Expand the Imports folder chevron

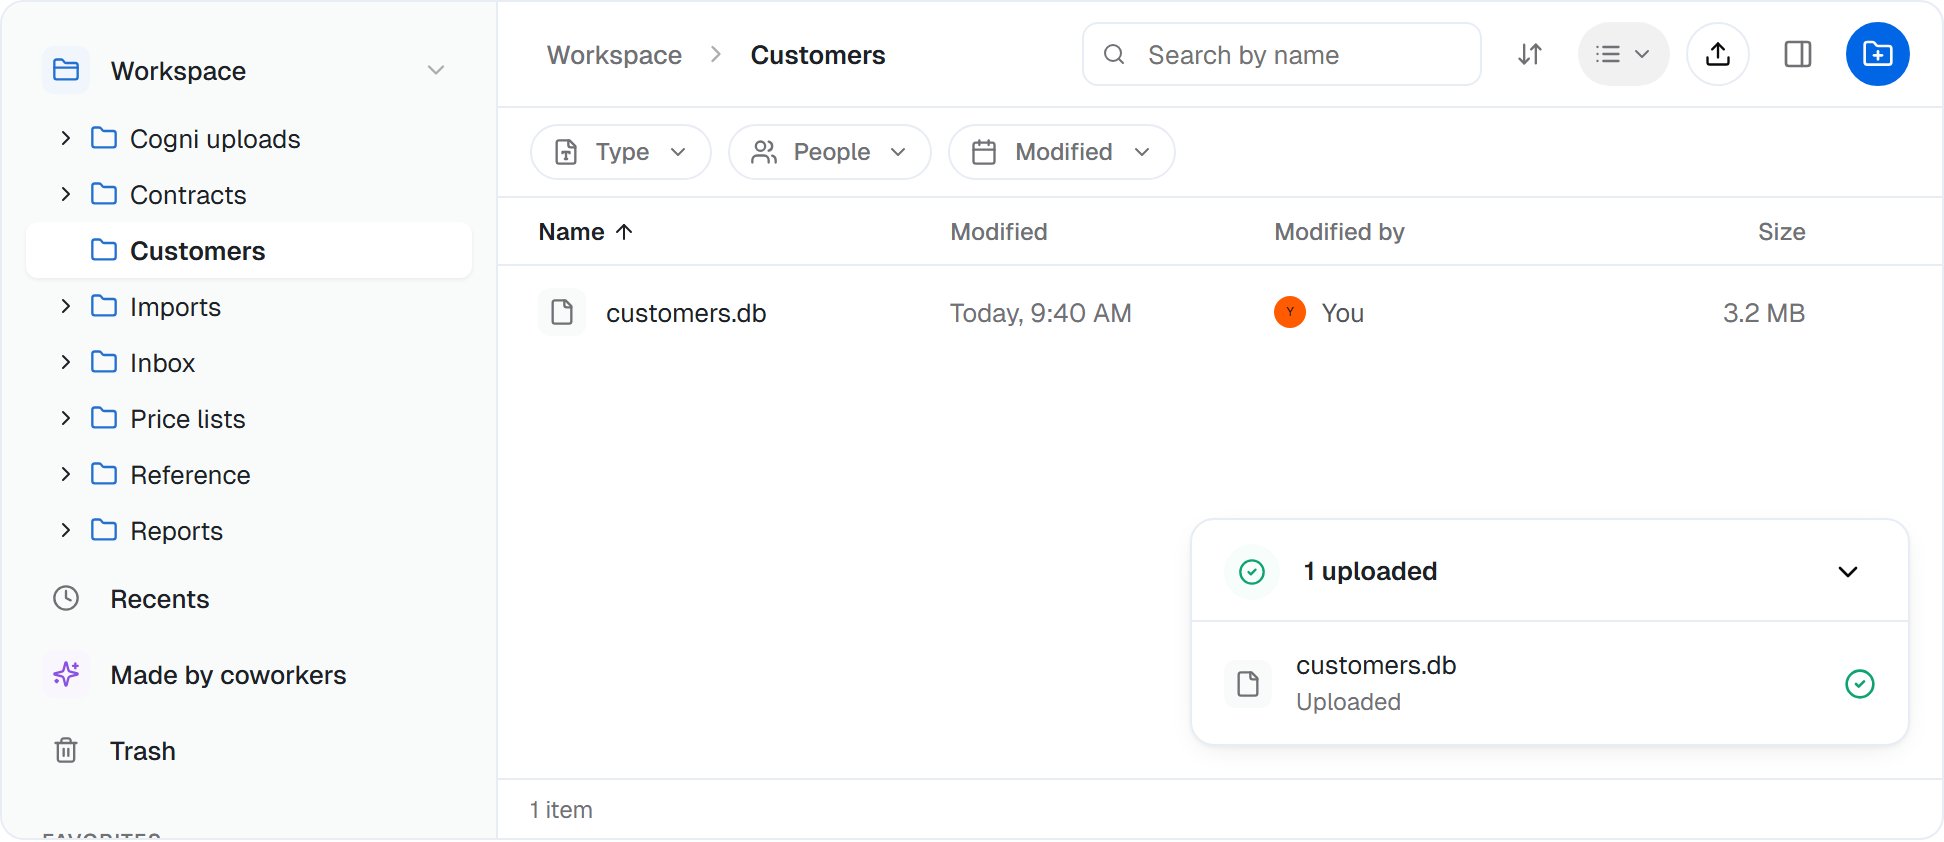66,306
